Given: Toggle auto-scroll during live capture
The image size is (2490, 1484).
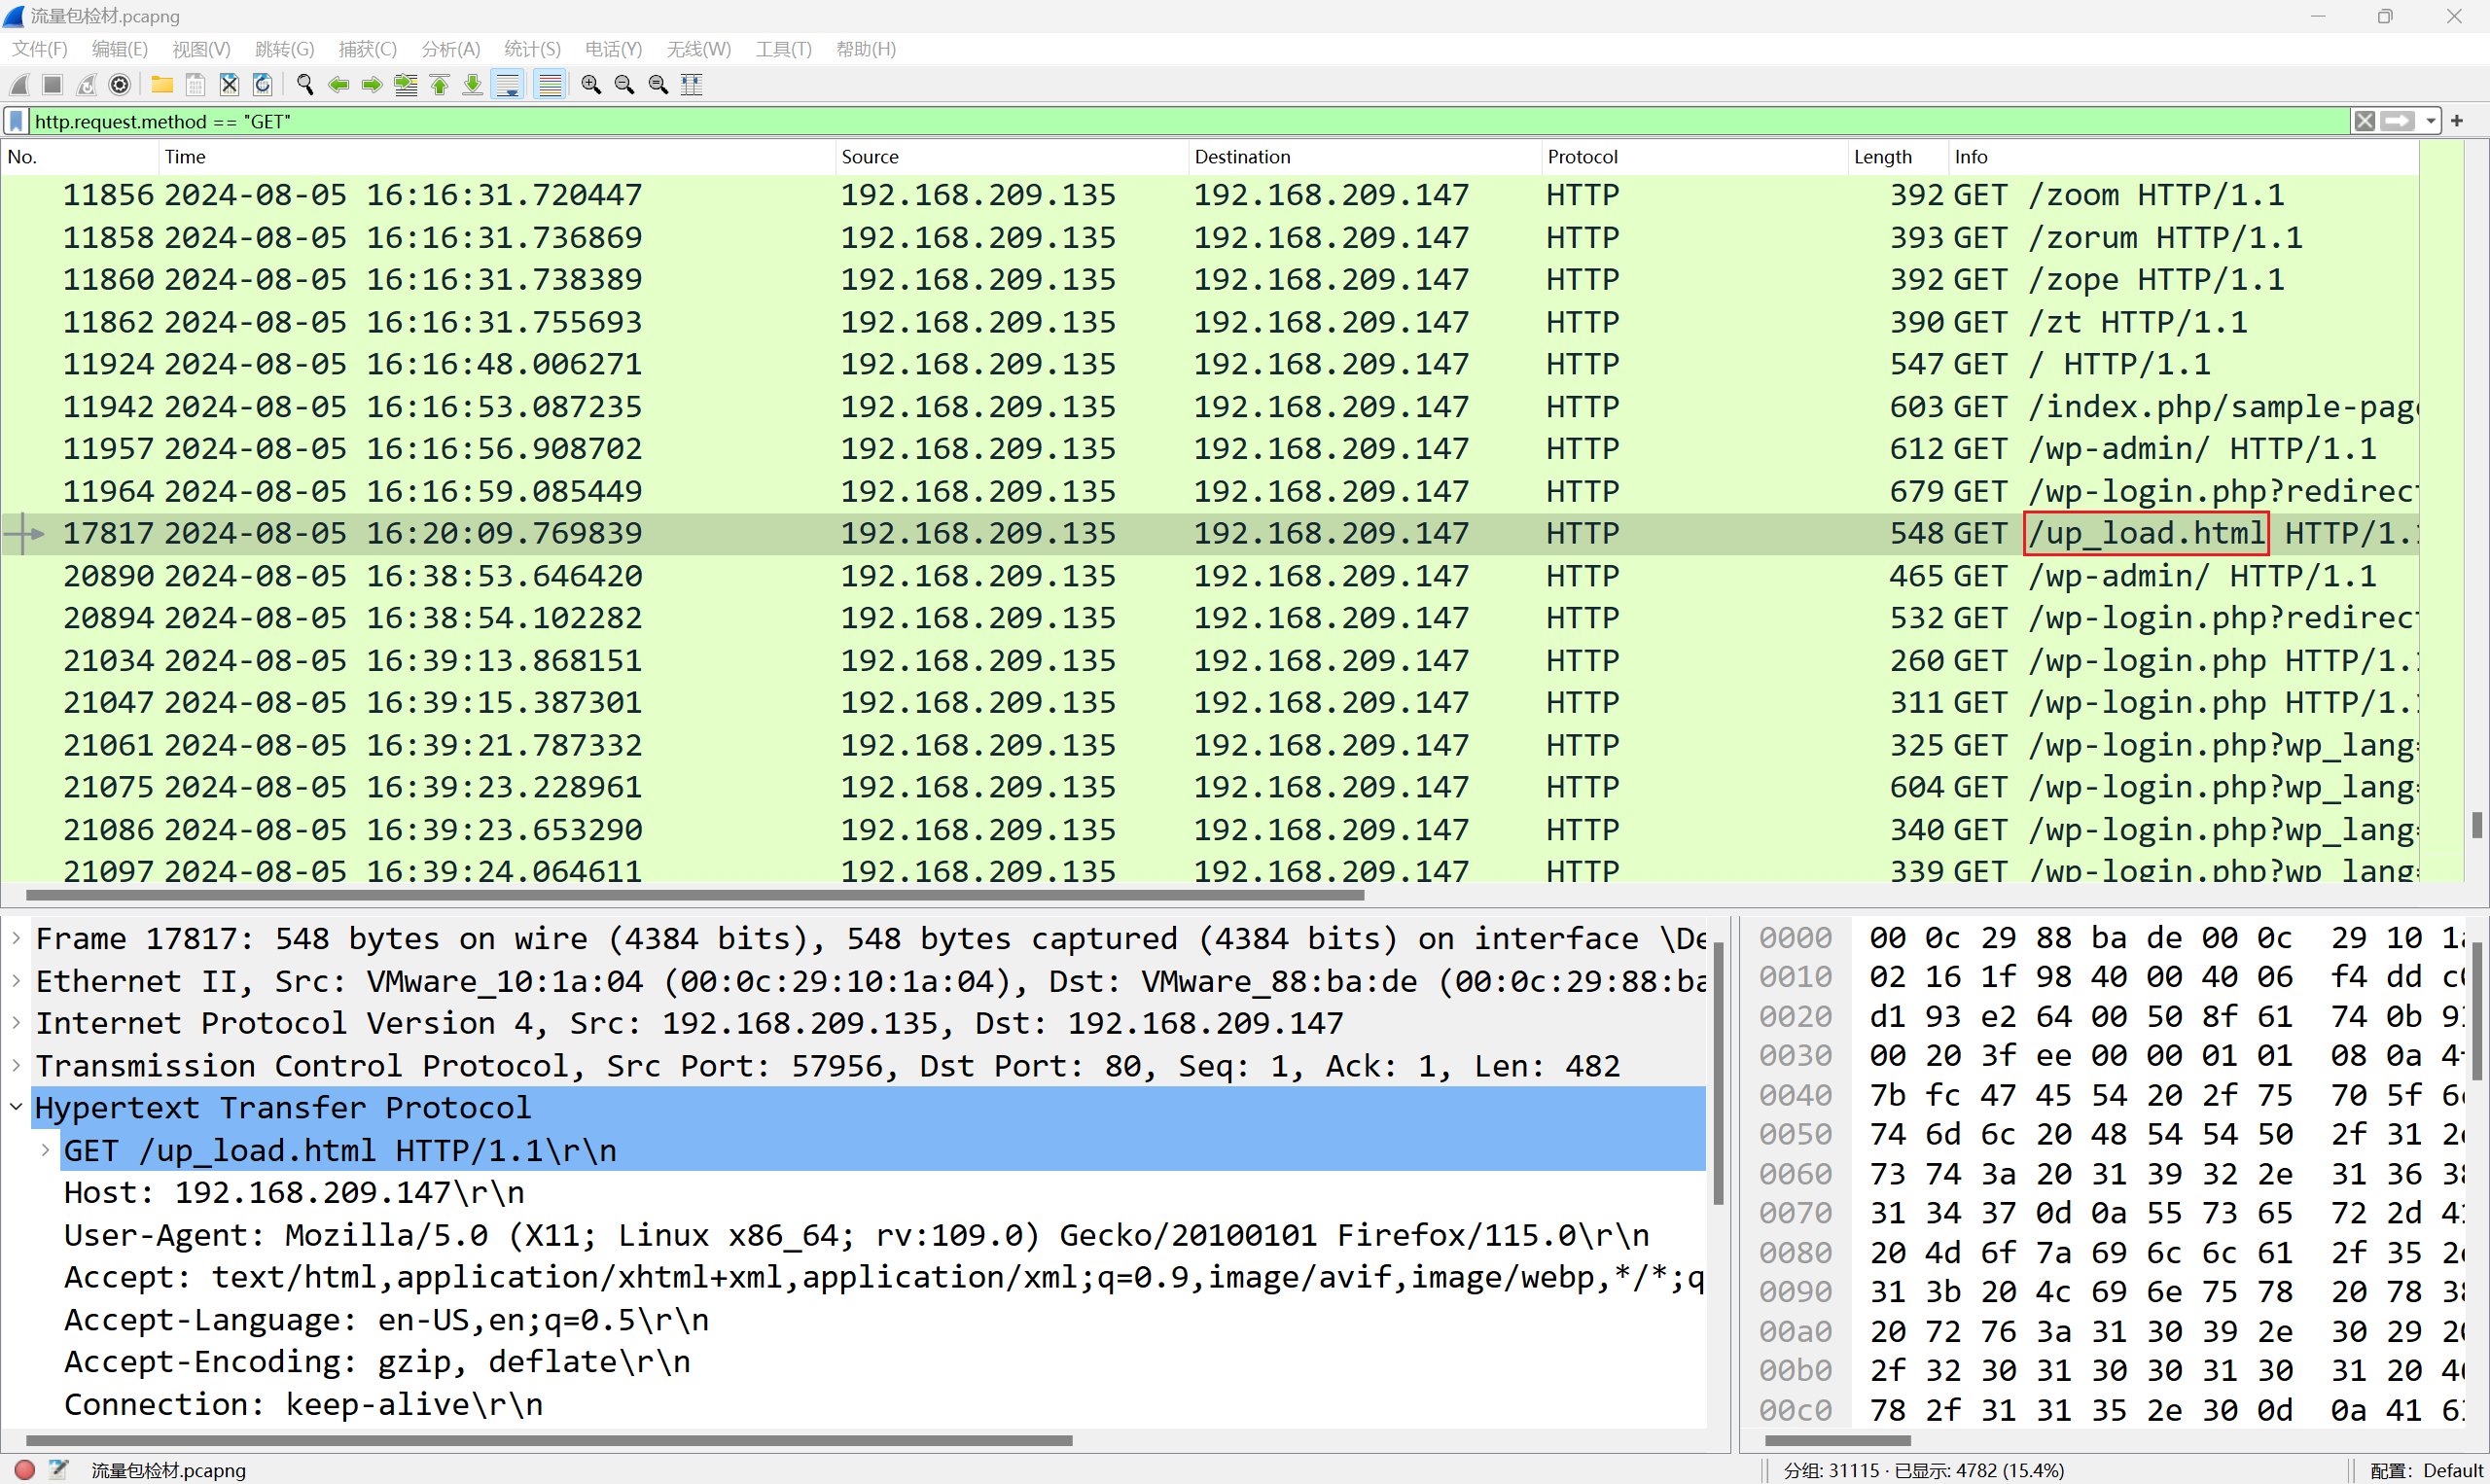Looking at the screenshot, I should click(x=508, y=85).
